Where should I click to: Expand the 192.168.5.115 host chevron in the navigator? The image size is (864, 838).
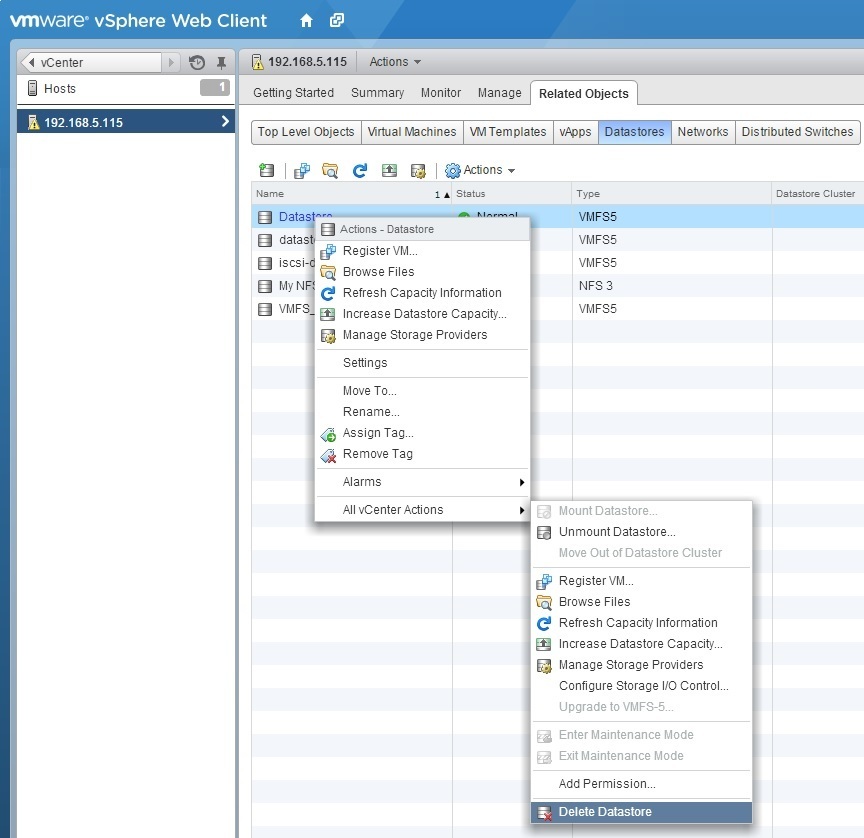coord(225,121)
